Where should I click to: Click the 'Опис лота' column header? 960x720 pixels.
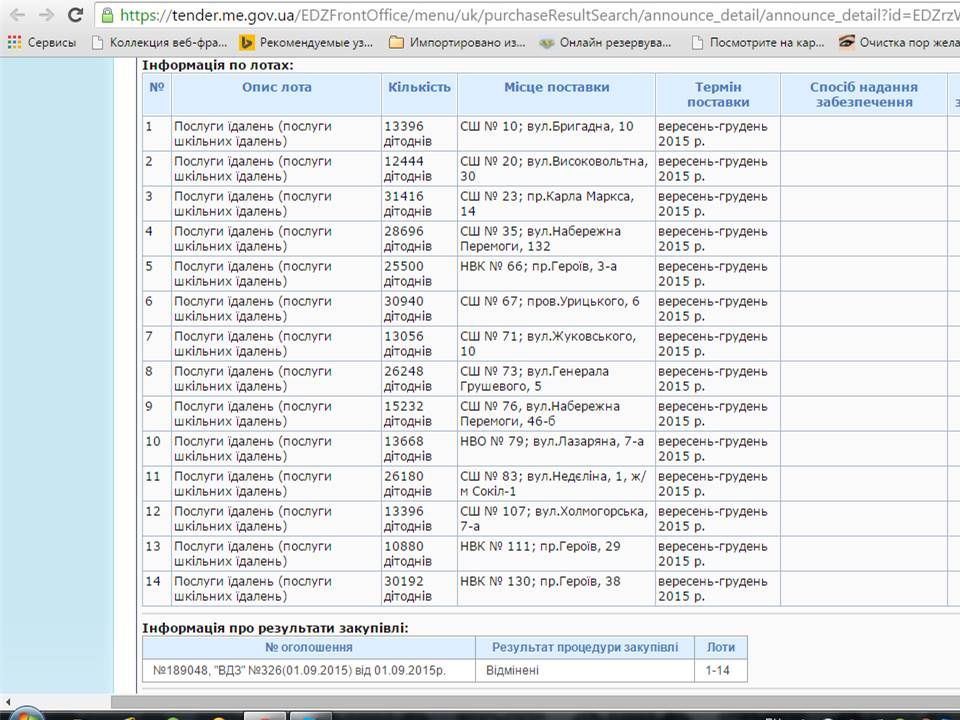(x=276, y=87)
